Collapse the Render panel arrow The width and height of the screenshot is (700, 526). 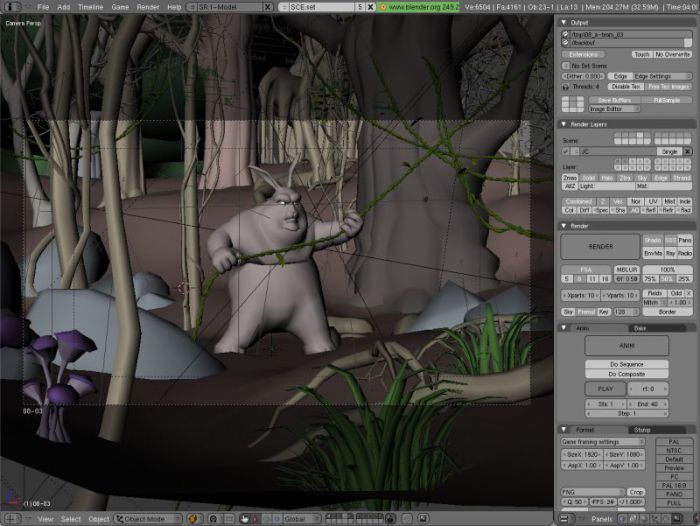tap(563, 226)
